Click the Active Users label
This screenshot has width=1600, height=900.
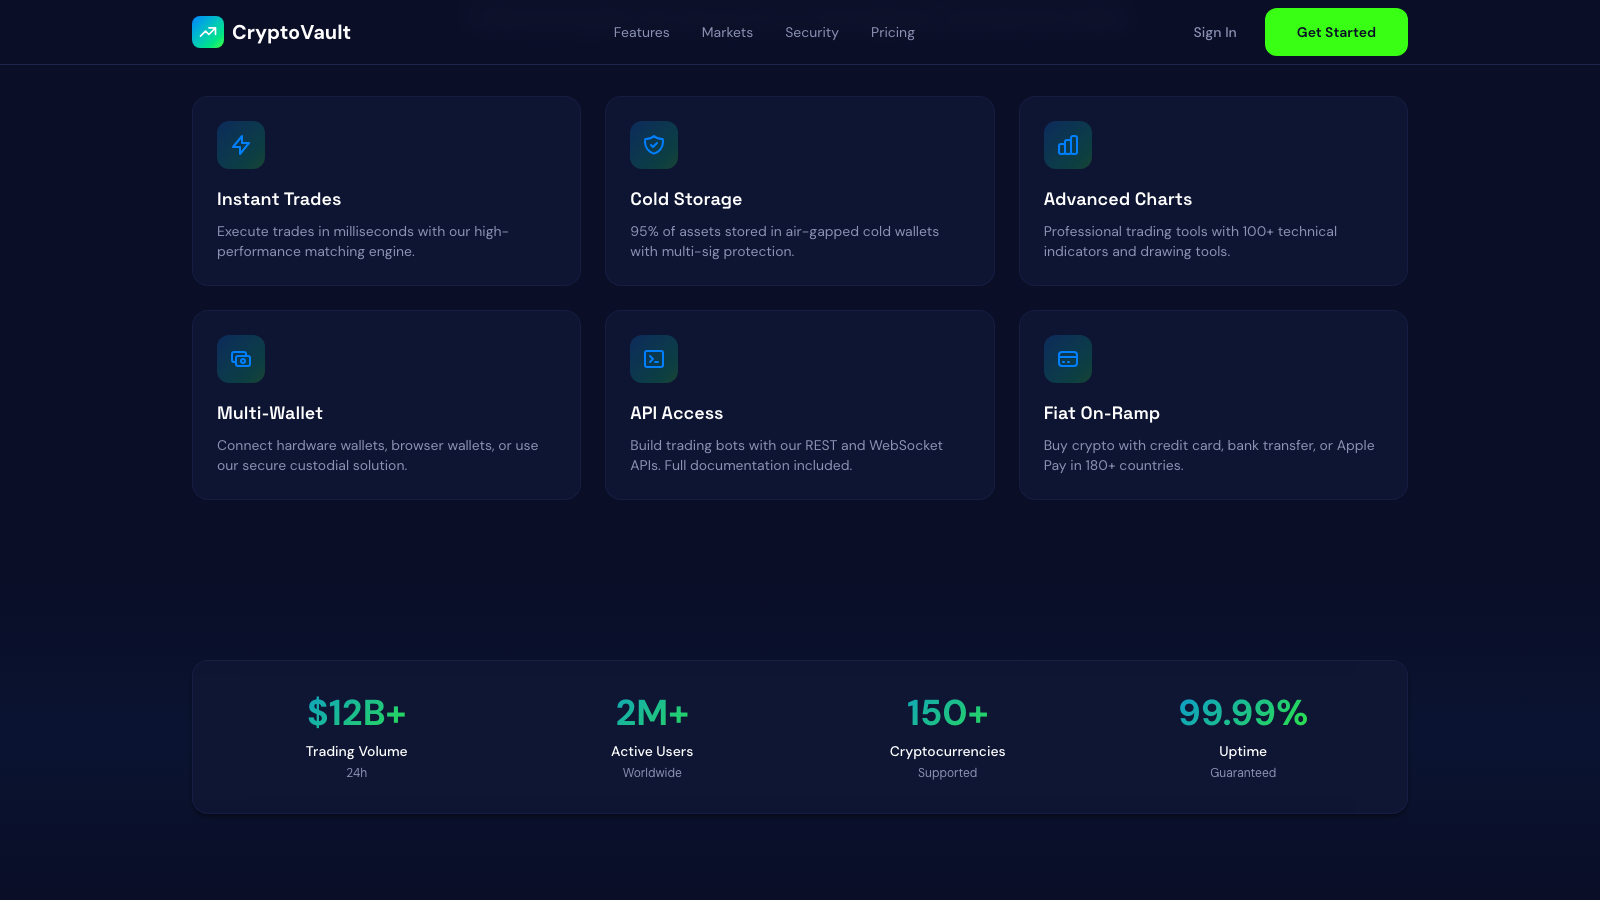tap(652, 751)
